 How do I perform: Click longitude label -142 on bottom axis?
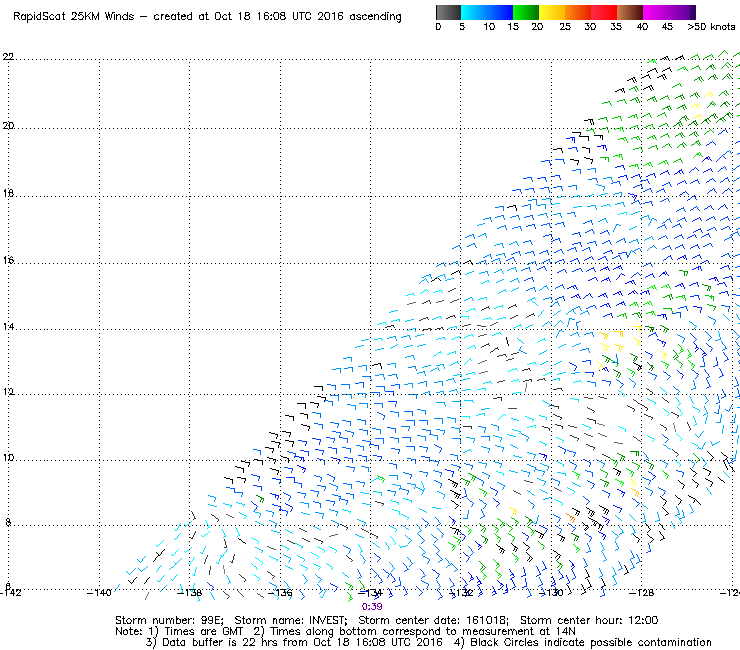(x=11, y=593)
